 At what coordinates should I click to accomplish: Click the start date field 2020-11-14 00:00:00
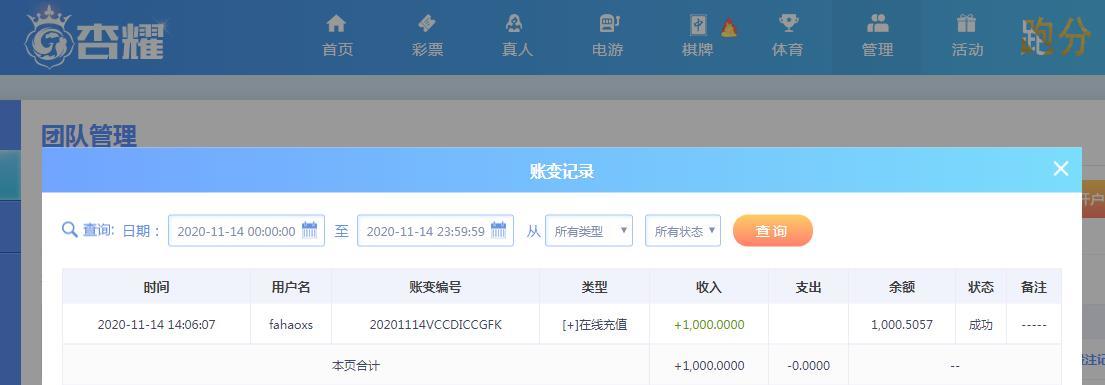pos(246,231)
